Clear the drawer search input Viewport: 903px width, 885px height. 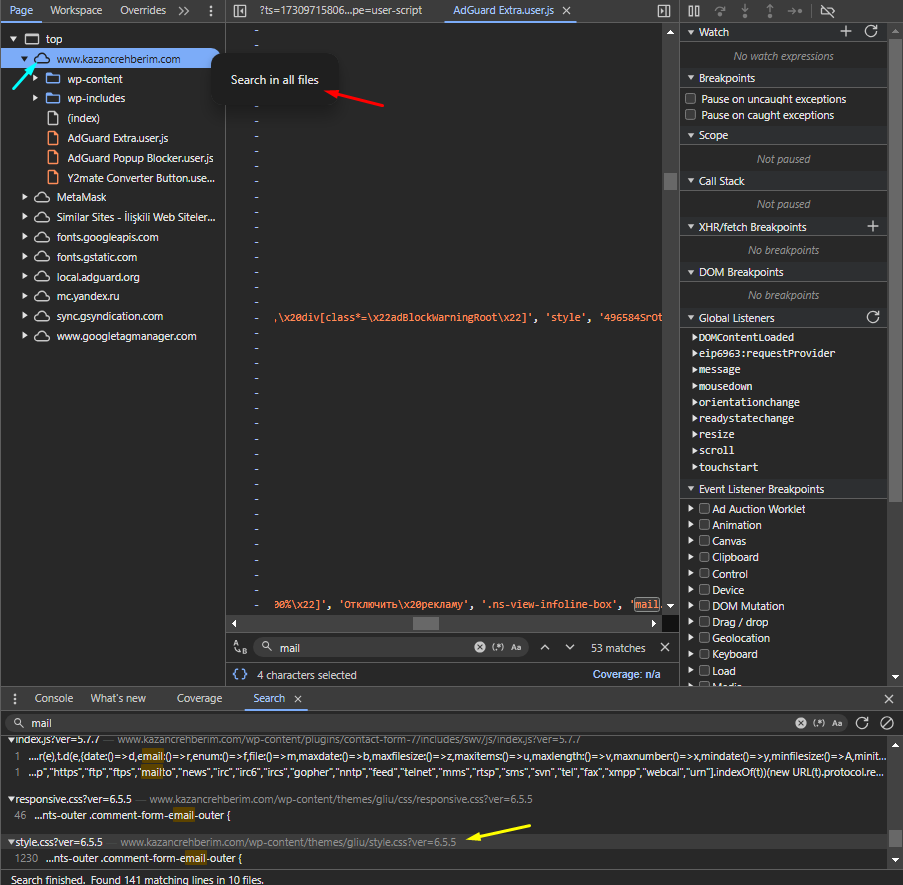pos(801,723)
